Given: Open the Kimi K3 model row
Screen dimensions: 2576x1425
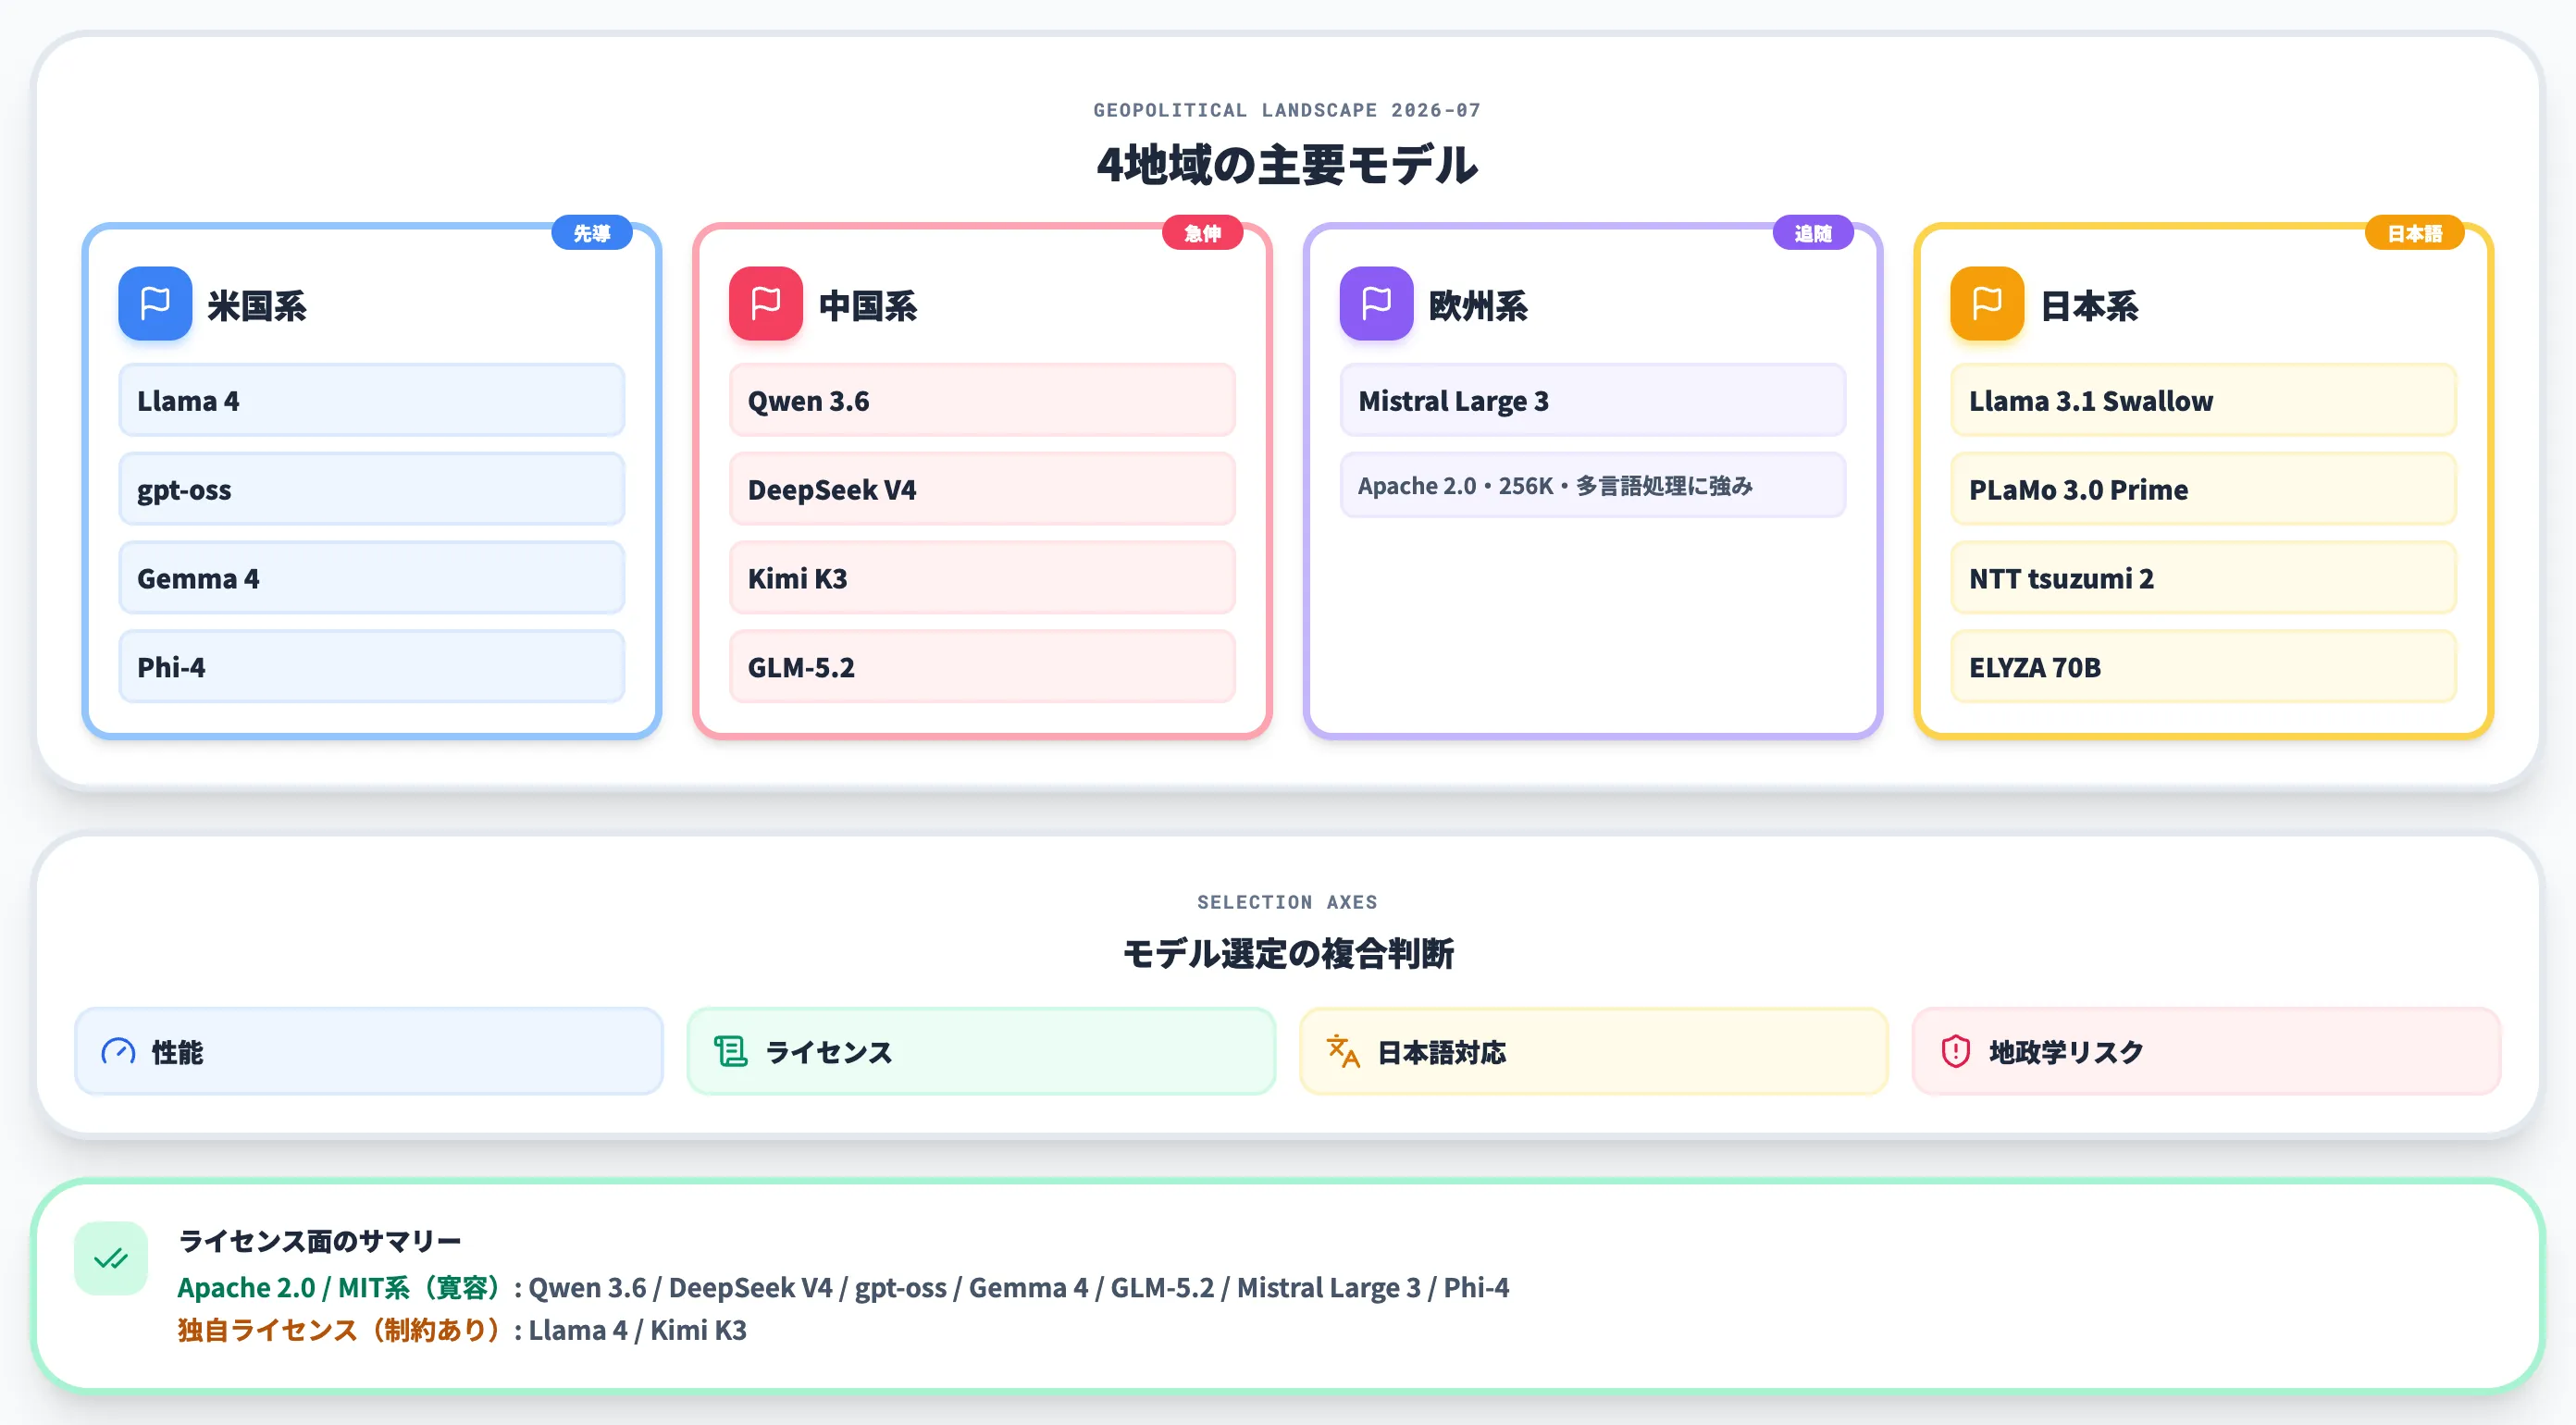Looking at the screenshot, I should 982,578.
